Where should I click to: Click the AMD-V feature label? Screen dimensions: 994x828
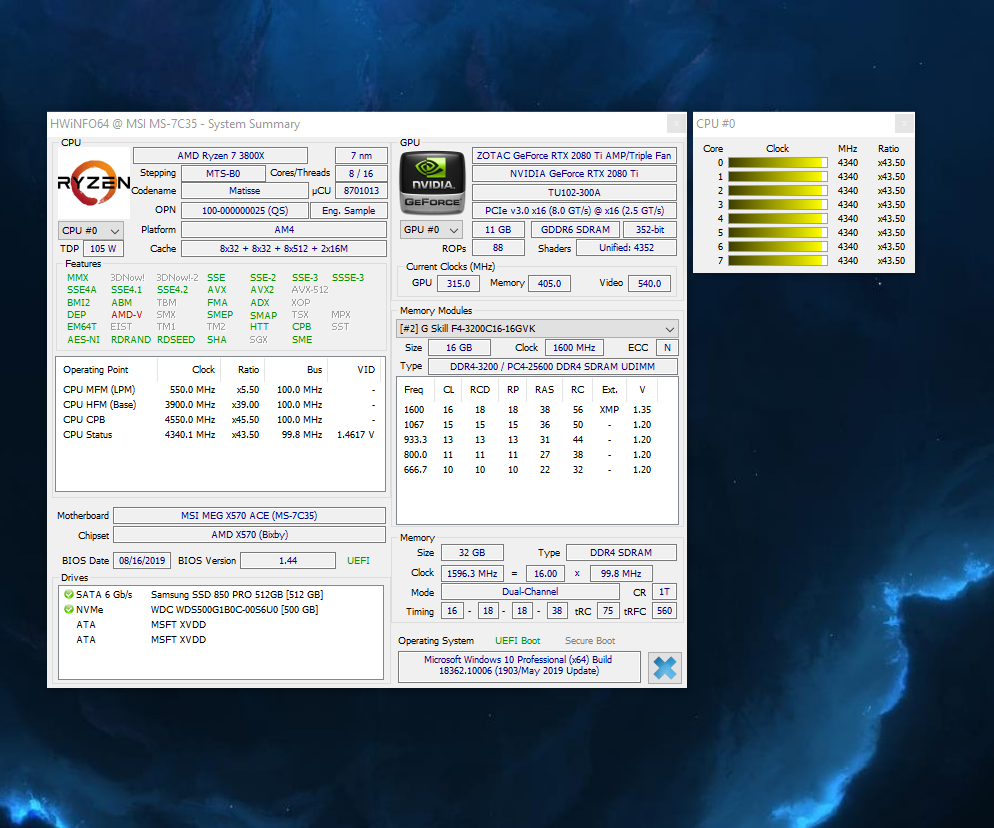pos(127,314)
